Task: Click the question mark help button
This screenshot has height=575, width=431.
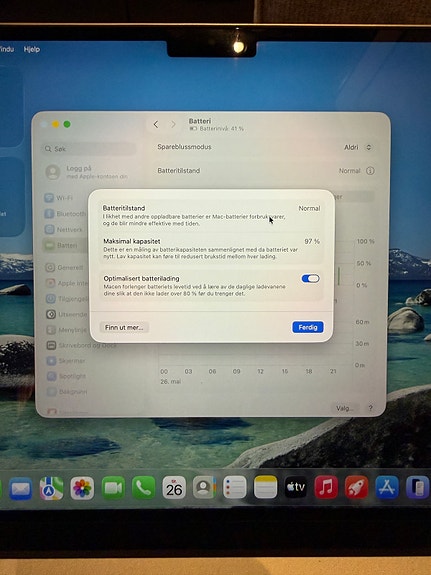Action: click(370, 408)
